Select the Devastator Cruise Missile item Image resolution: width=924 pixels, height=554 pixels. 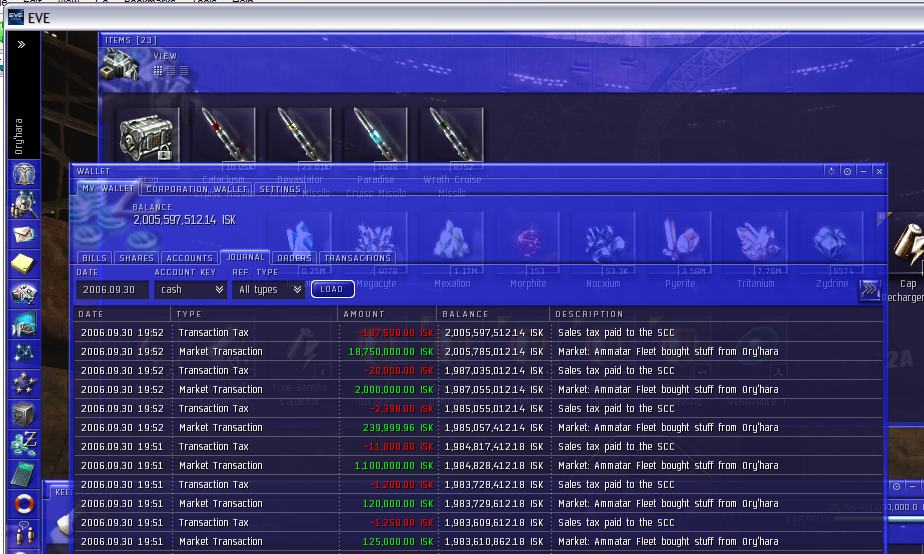coord(299,136)
